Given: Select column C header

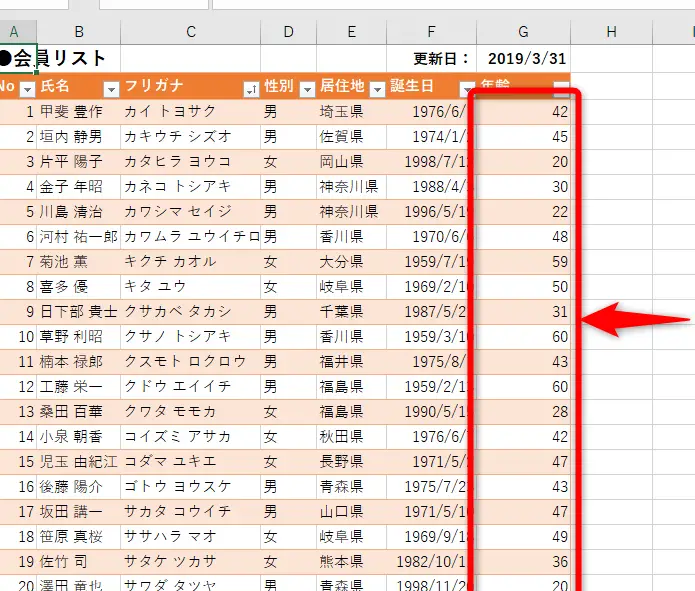Looking at the screenshot, I should 191,32.
